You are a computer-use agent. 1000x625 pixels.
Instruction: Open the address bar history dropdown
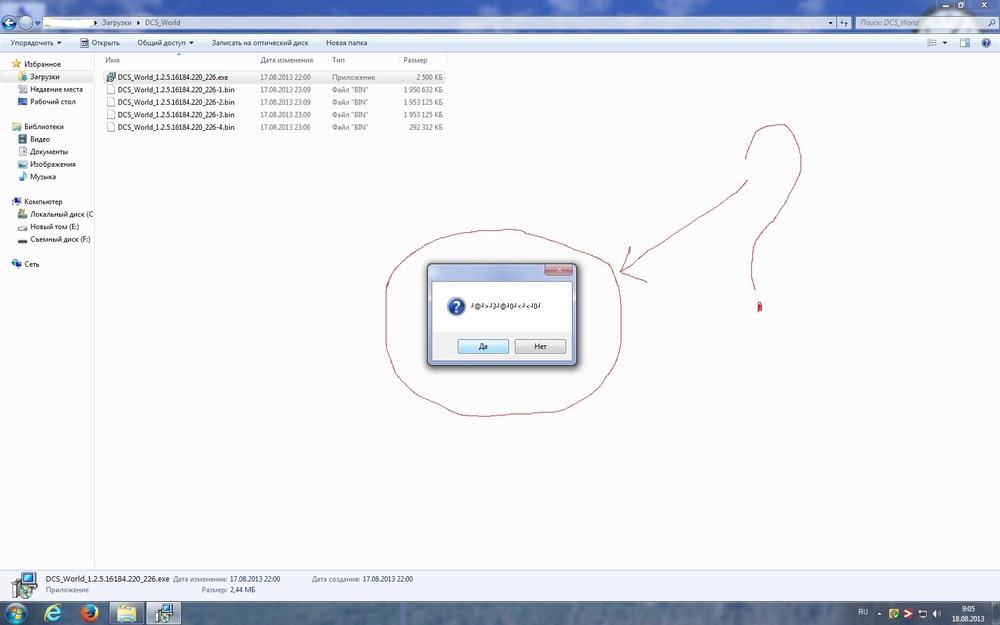[x=830, y=22]
